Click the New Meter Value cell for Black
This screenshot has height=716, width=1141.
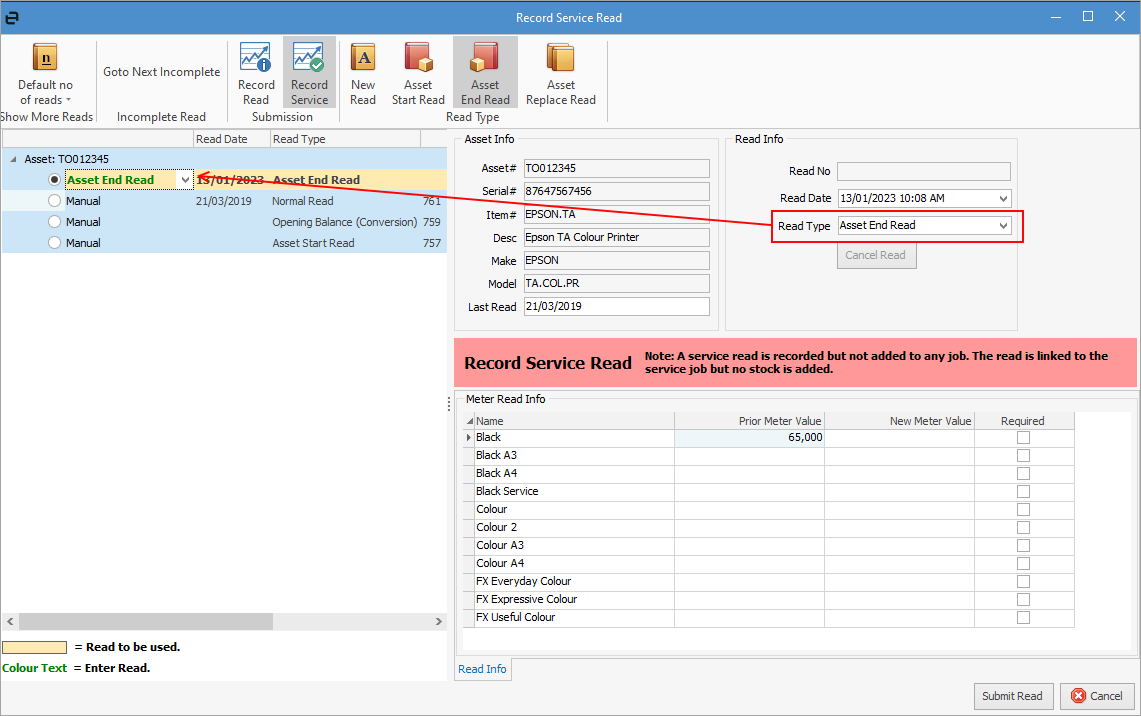pos(898,438)
